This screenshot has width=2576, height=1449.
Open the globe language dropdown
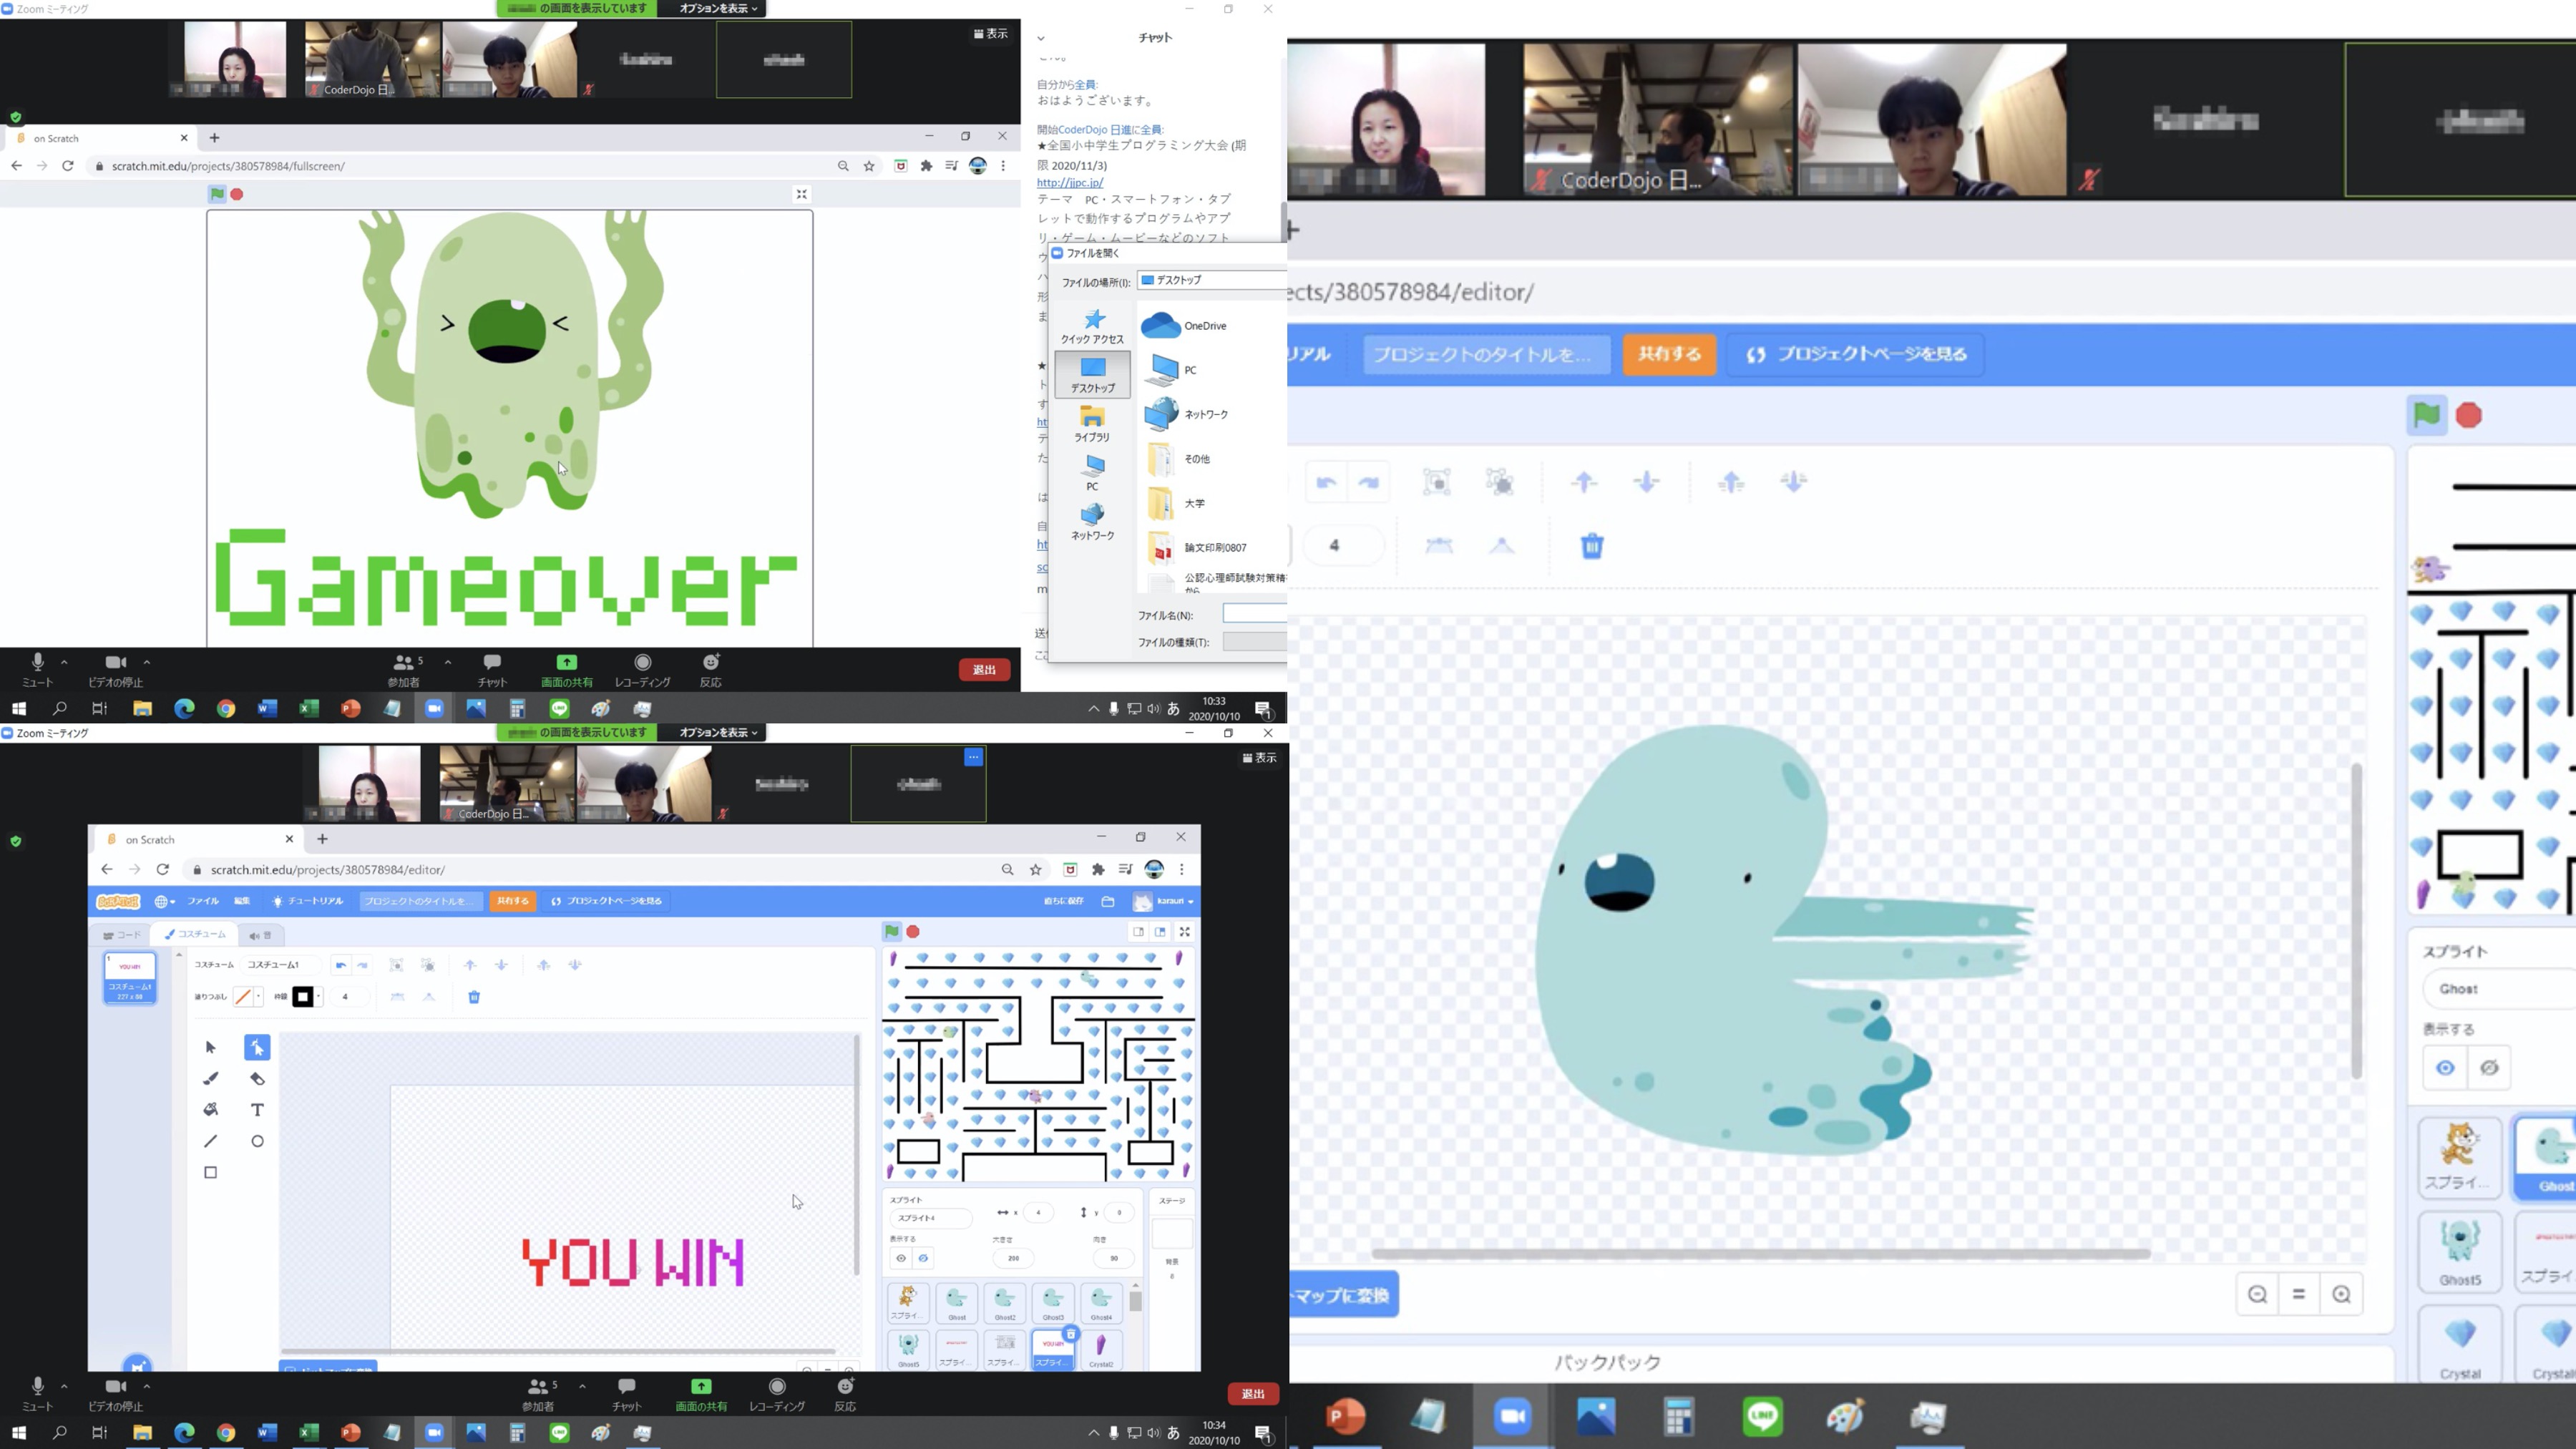164,901
